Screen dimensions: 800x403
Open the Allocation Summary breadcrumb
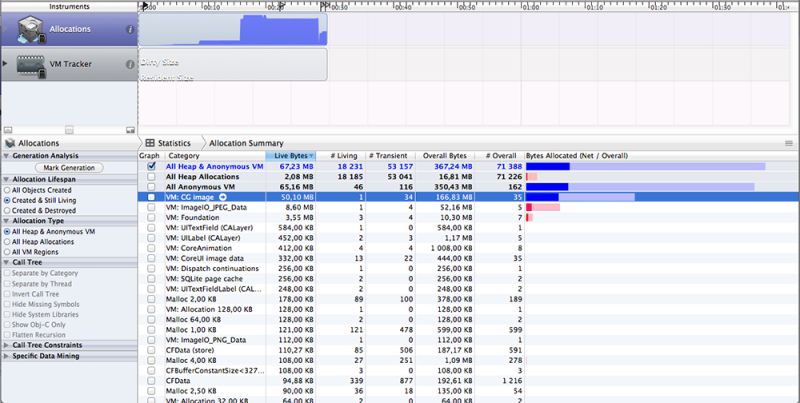click(x=246, y=143)
